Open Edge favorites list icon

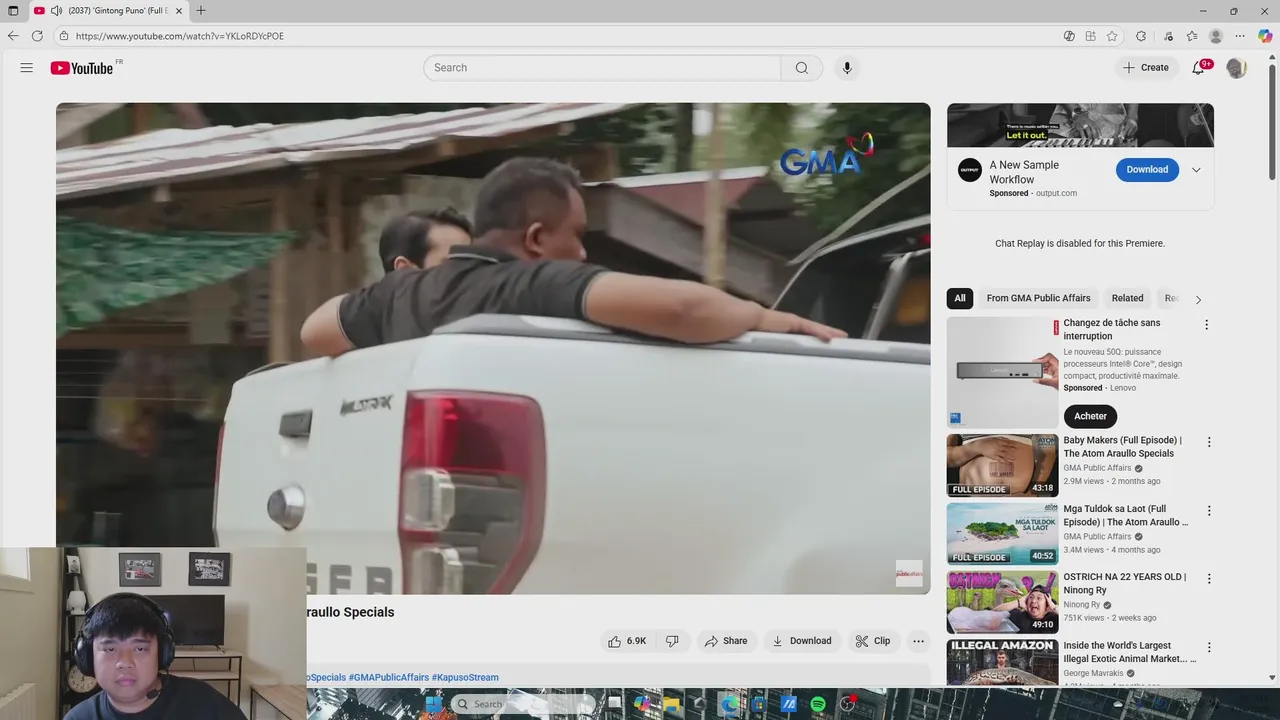pyautogui.click(x=1192, y=36)
